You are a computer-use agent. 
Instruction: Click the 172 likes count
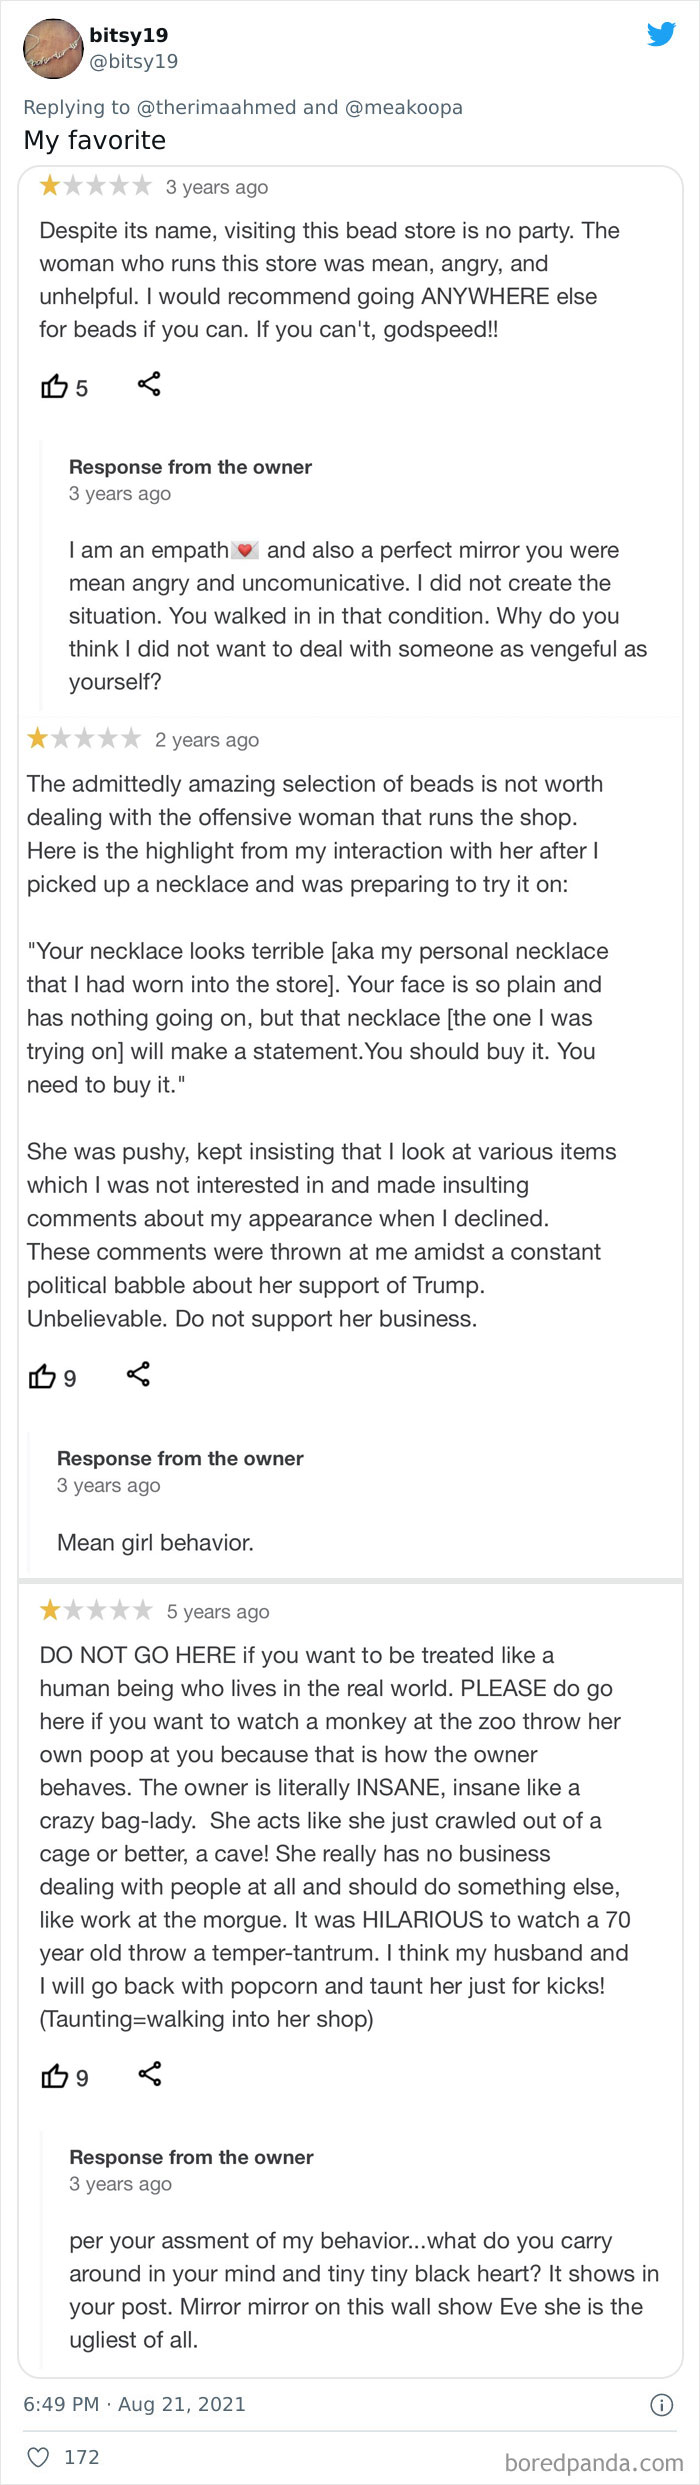[x=81, y=2457]
